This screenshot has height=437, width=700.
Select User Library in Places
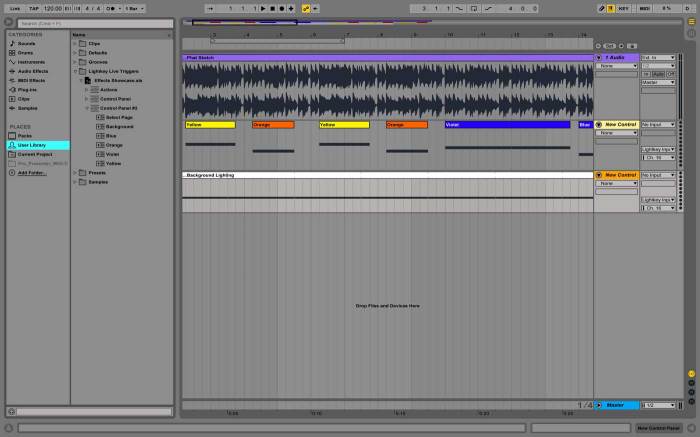32,145
